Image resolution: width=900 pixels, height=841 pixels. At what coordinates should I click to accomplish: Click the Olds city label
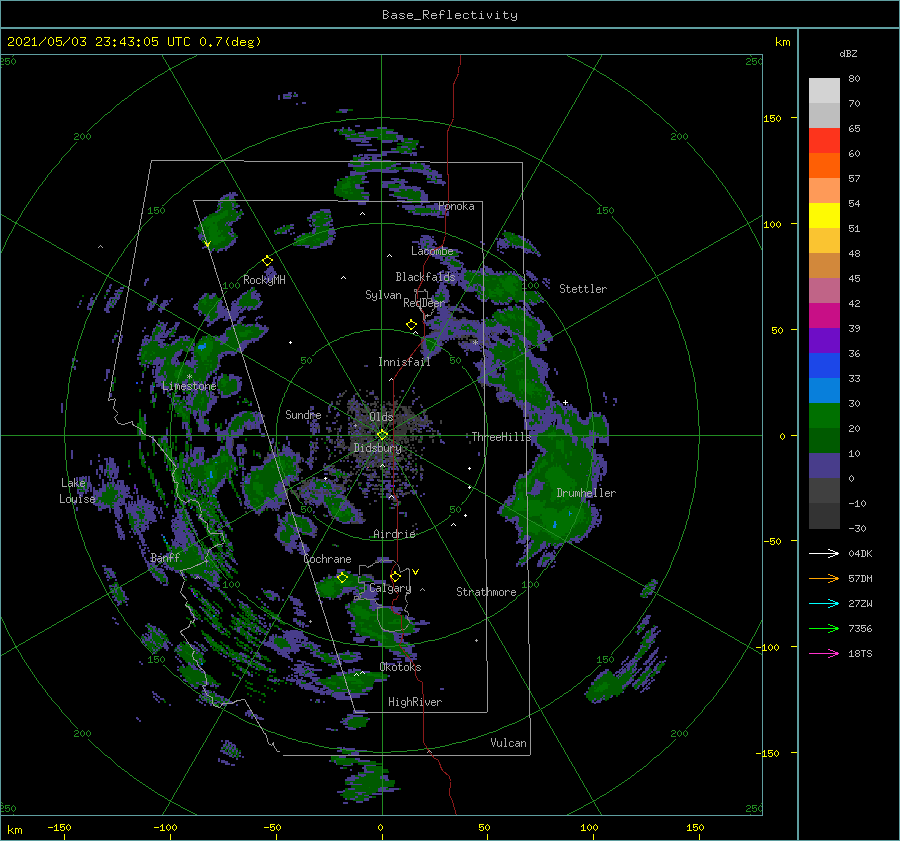point(381,417)
